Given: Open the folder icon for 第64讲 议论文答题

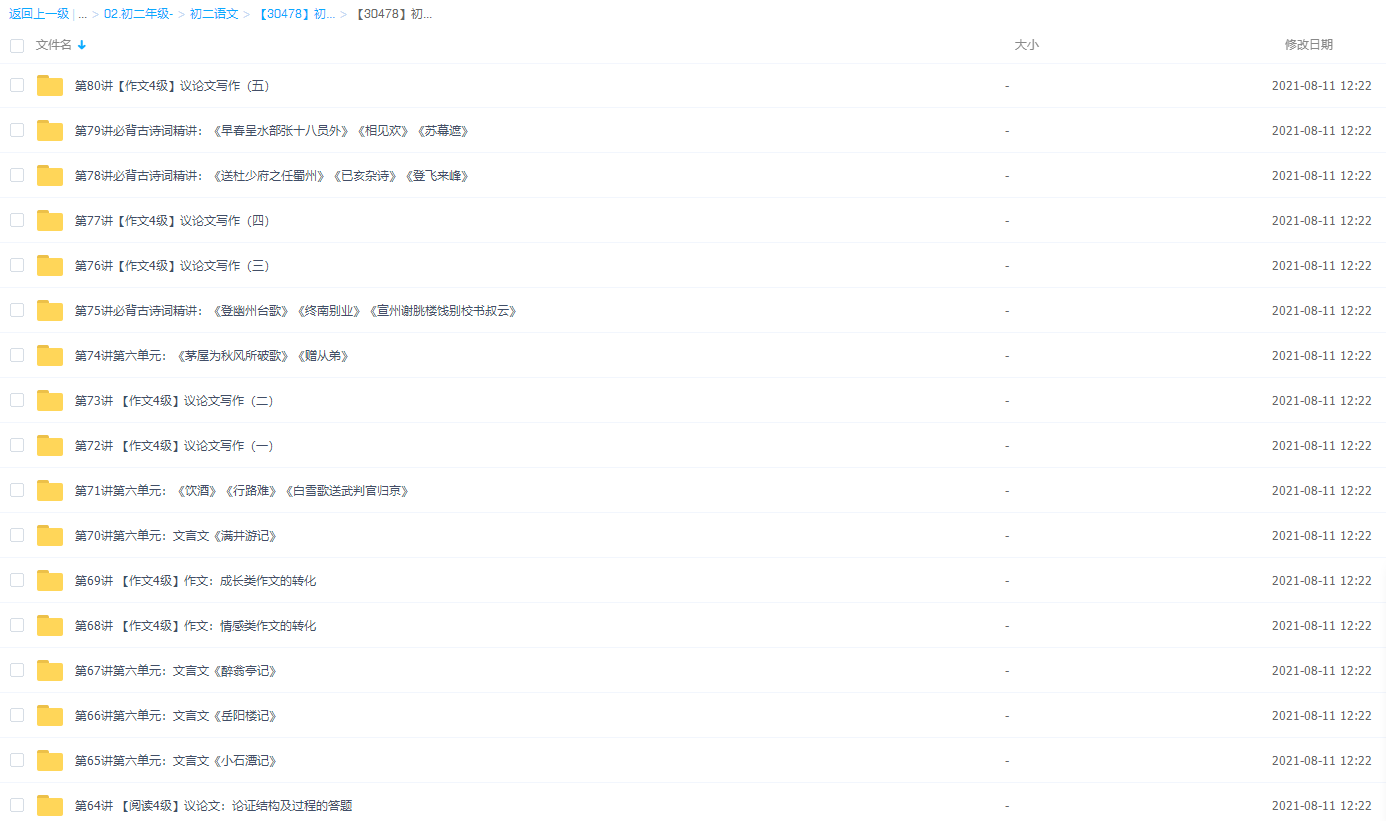Looking at the screenshot, I should (49, 805).
